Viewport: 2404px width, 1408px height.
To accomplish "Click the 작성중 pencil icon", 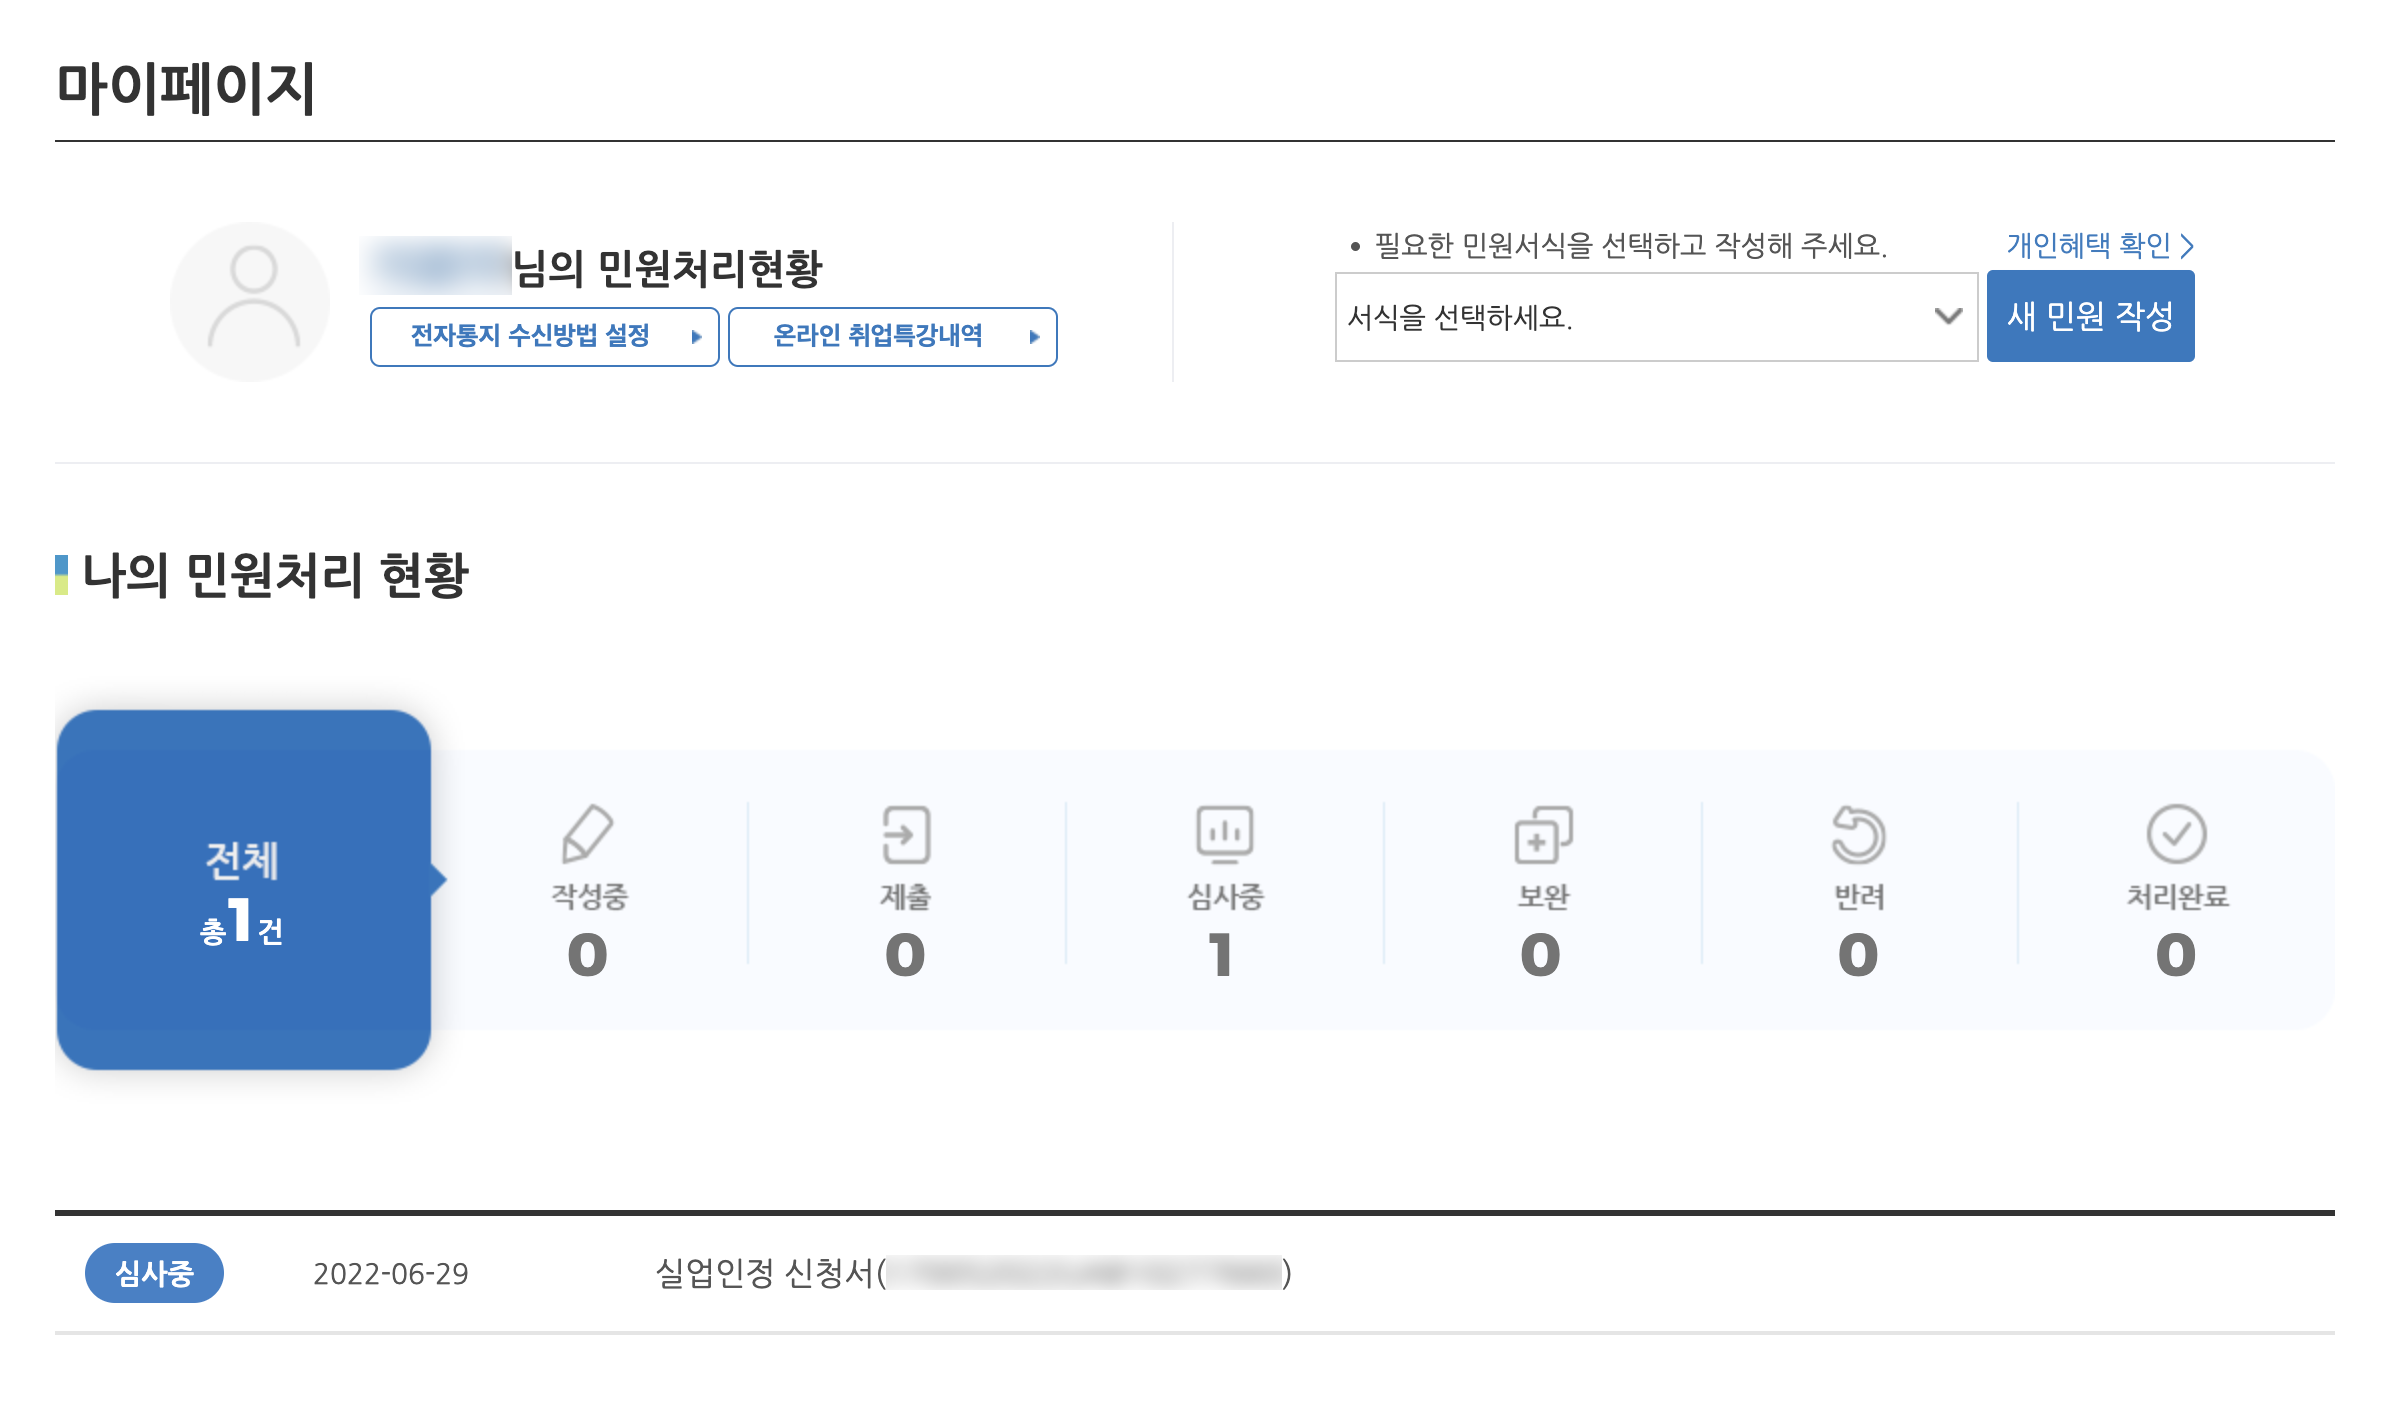I will point(587,833).
